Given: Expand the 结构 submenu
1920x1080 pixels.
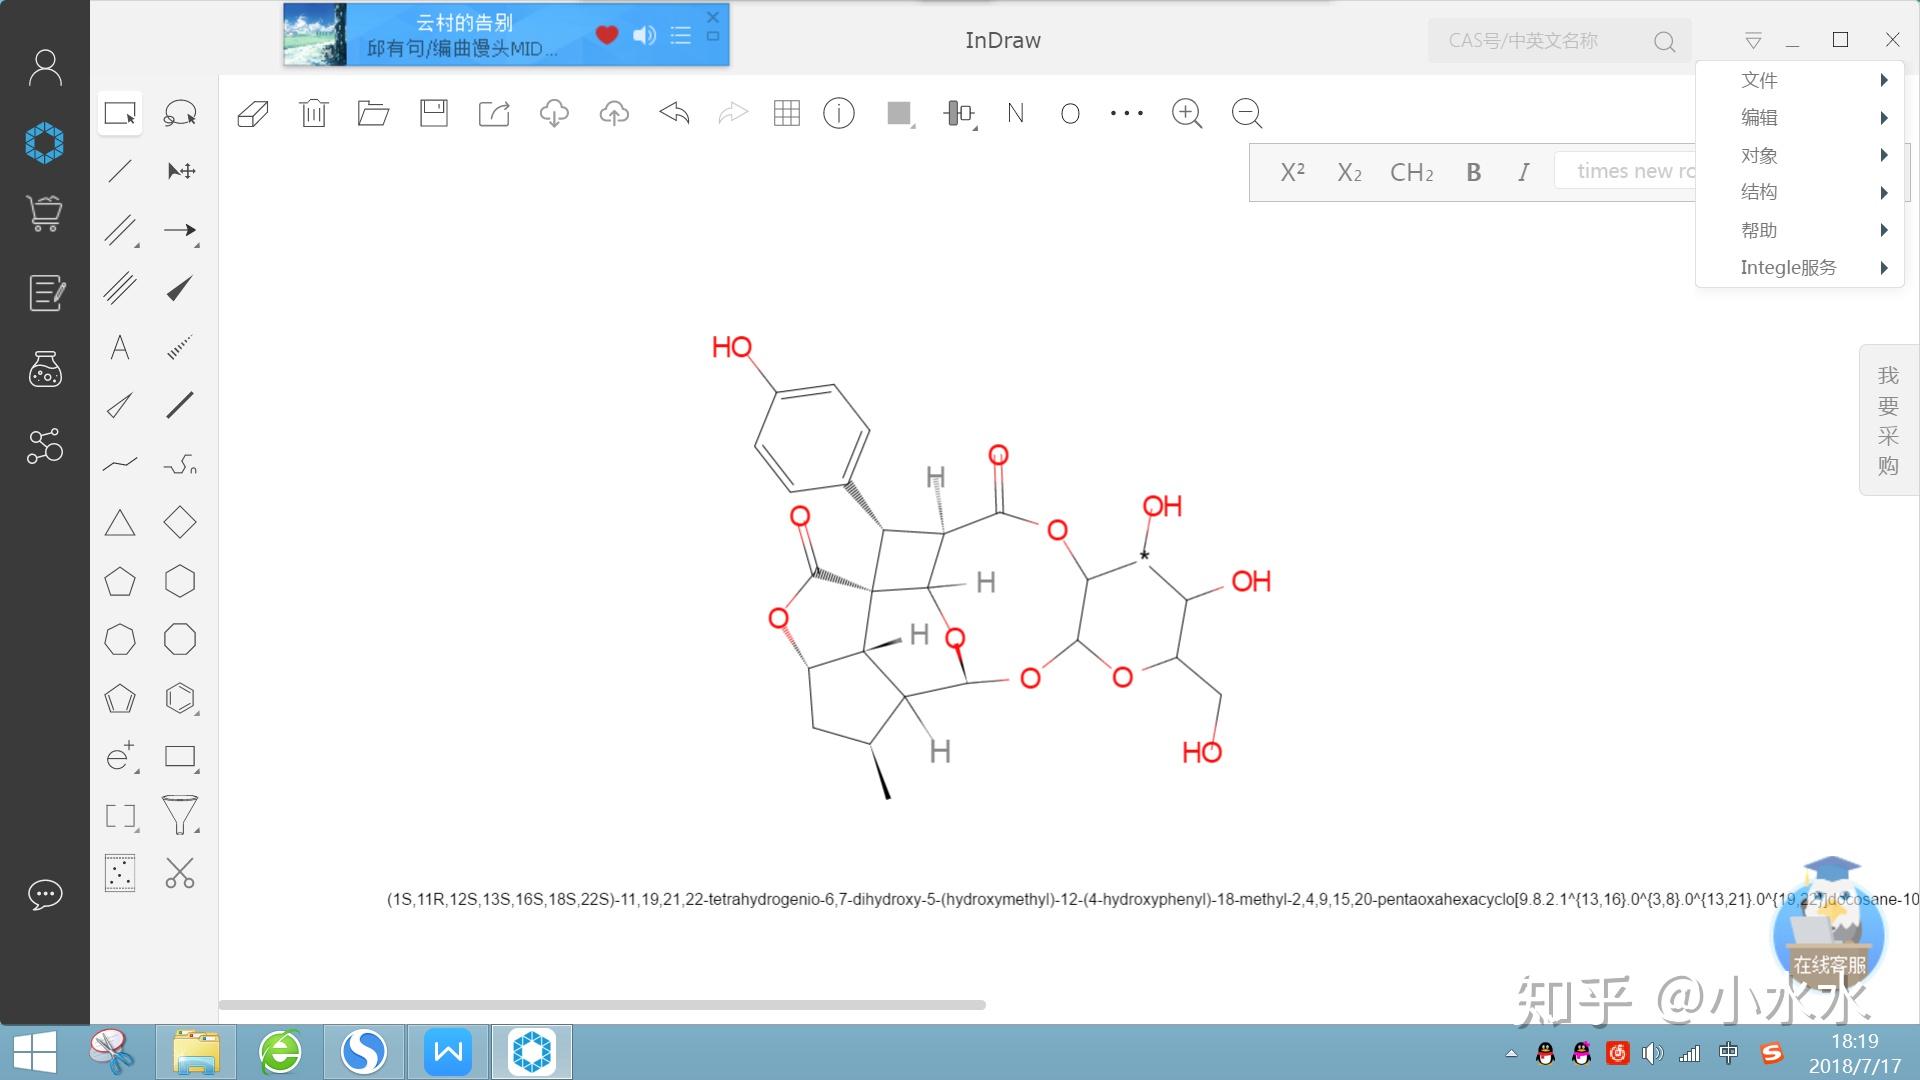Looking at the screenshot, I should [1758, 192].
